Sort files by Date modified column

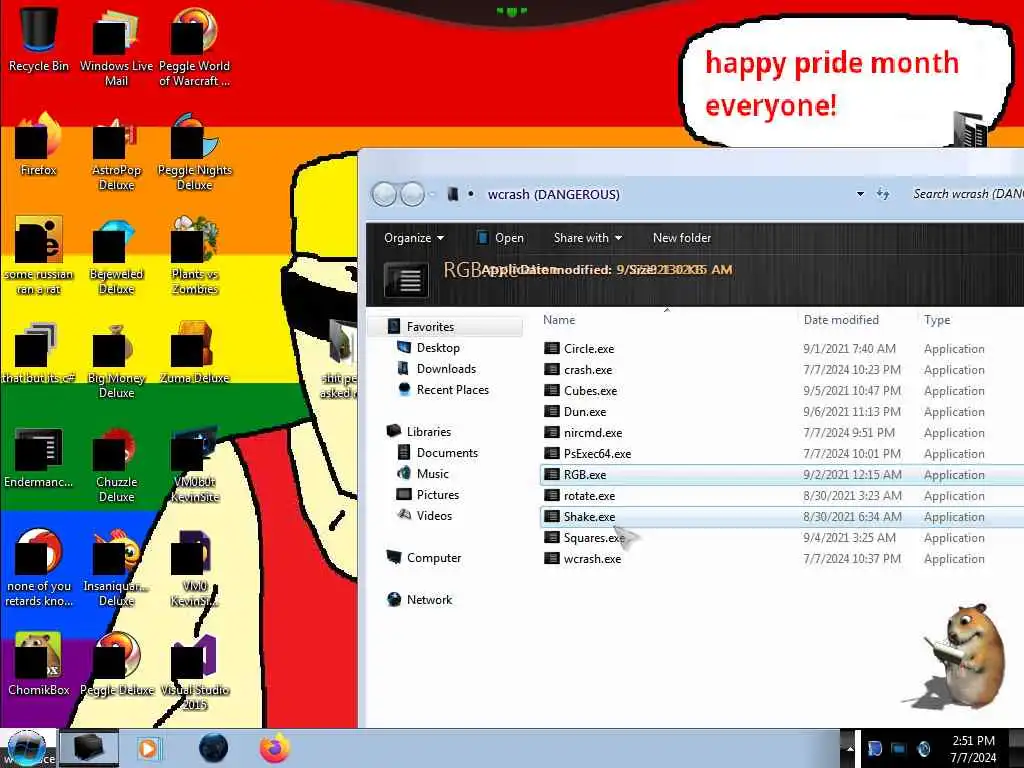pos(841,320)
